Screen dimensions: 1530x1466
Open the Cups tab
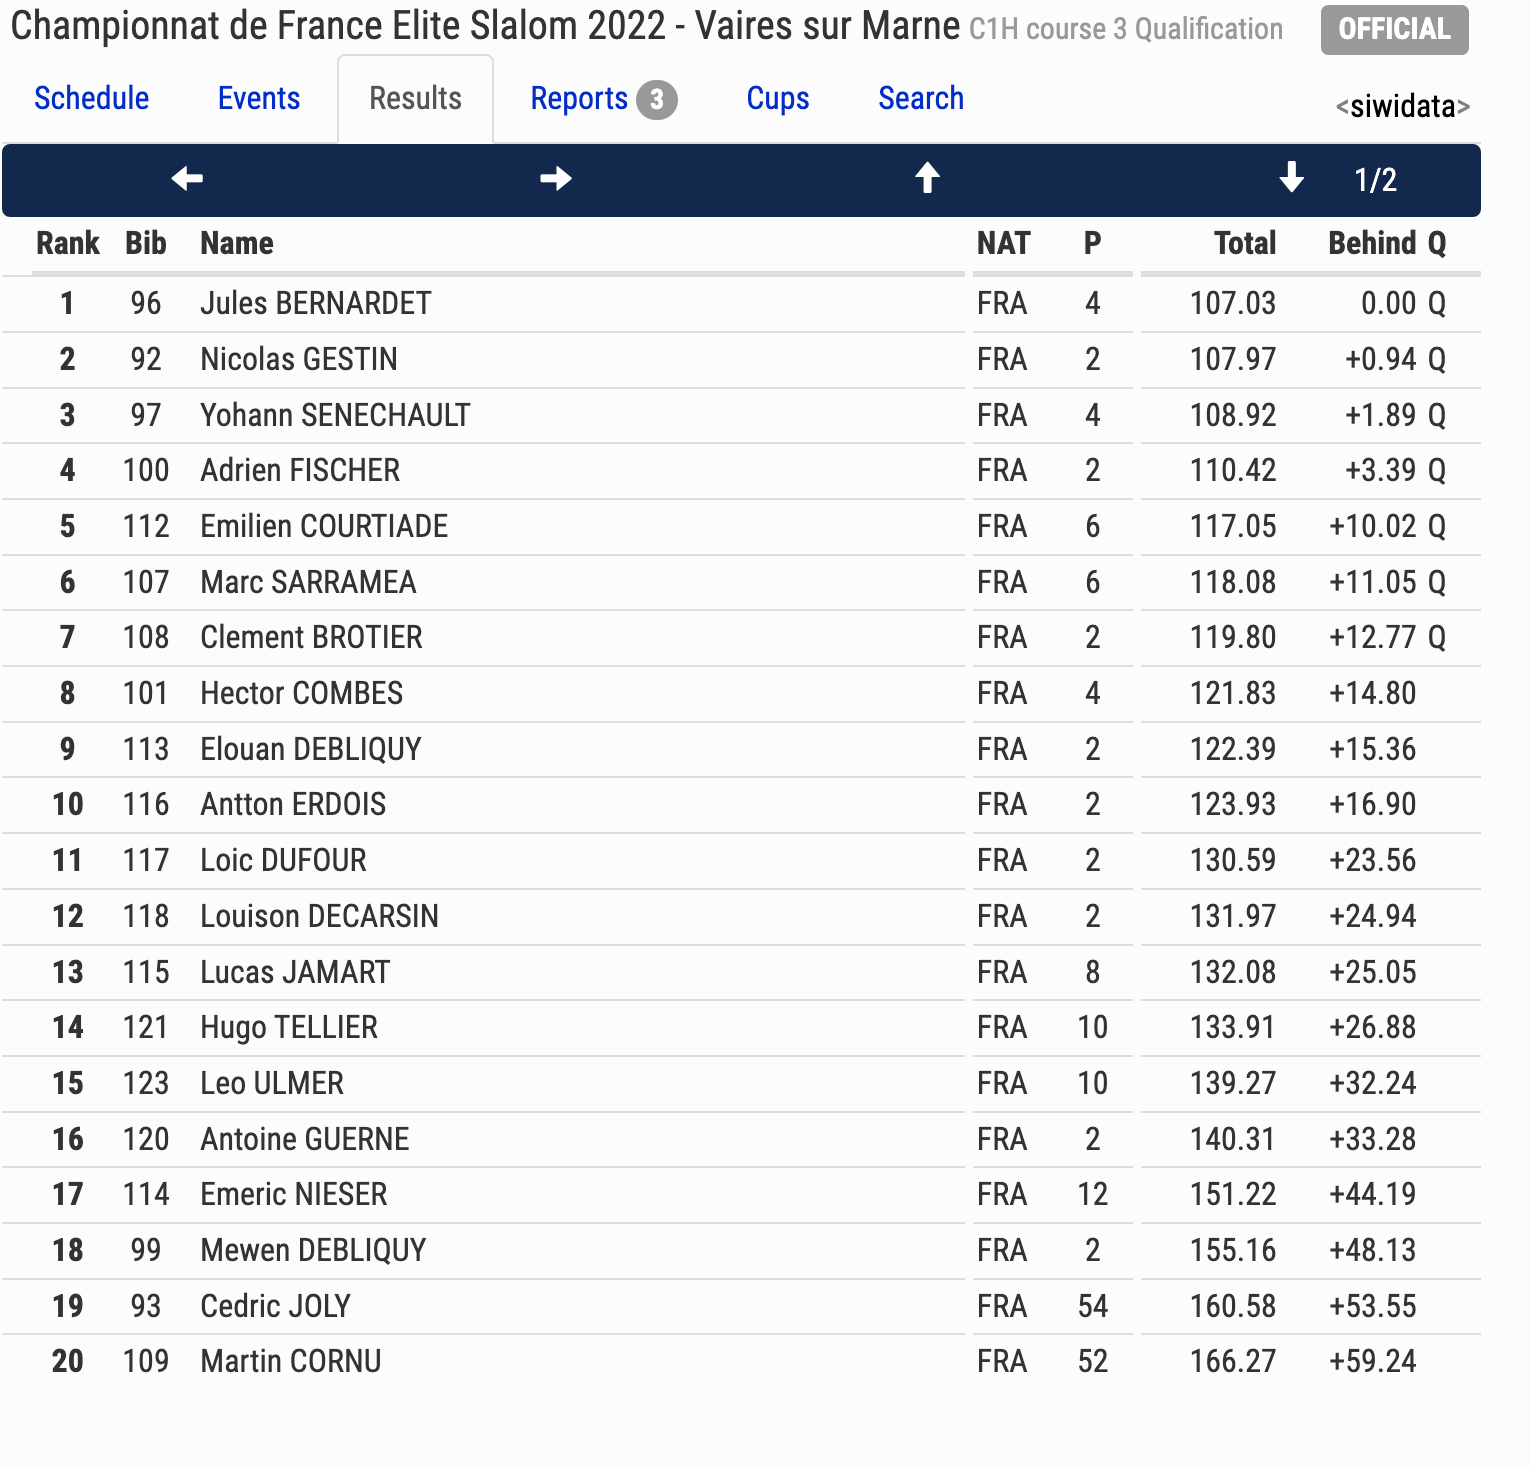pos(778,99)
